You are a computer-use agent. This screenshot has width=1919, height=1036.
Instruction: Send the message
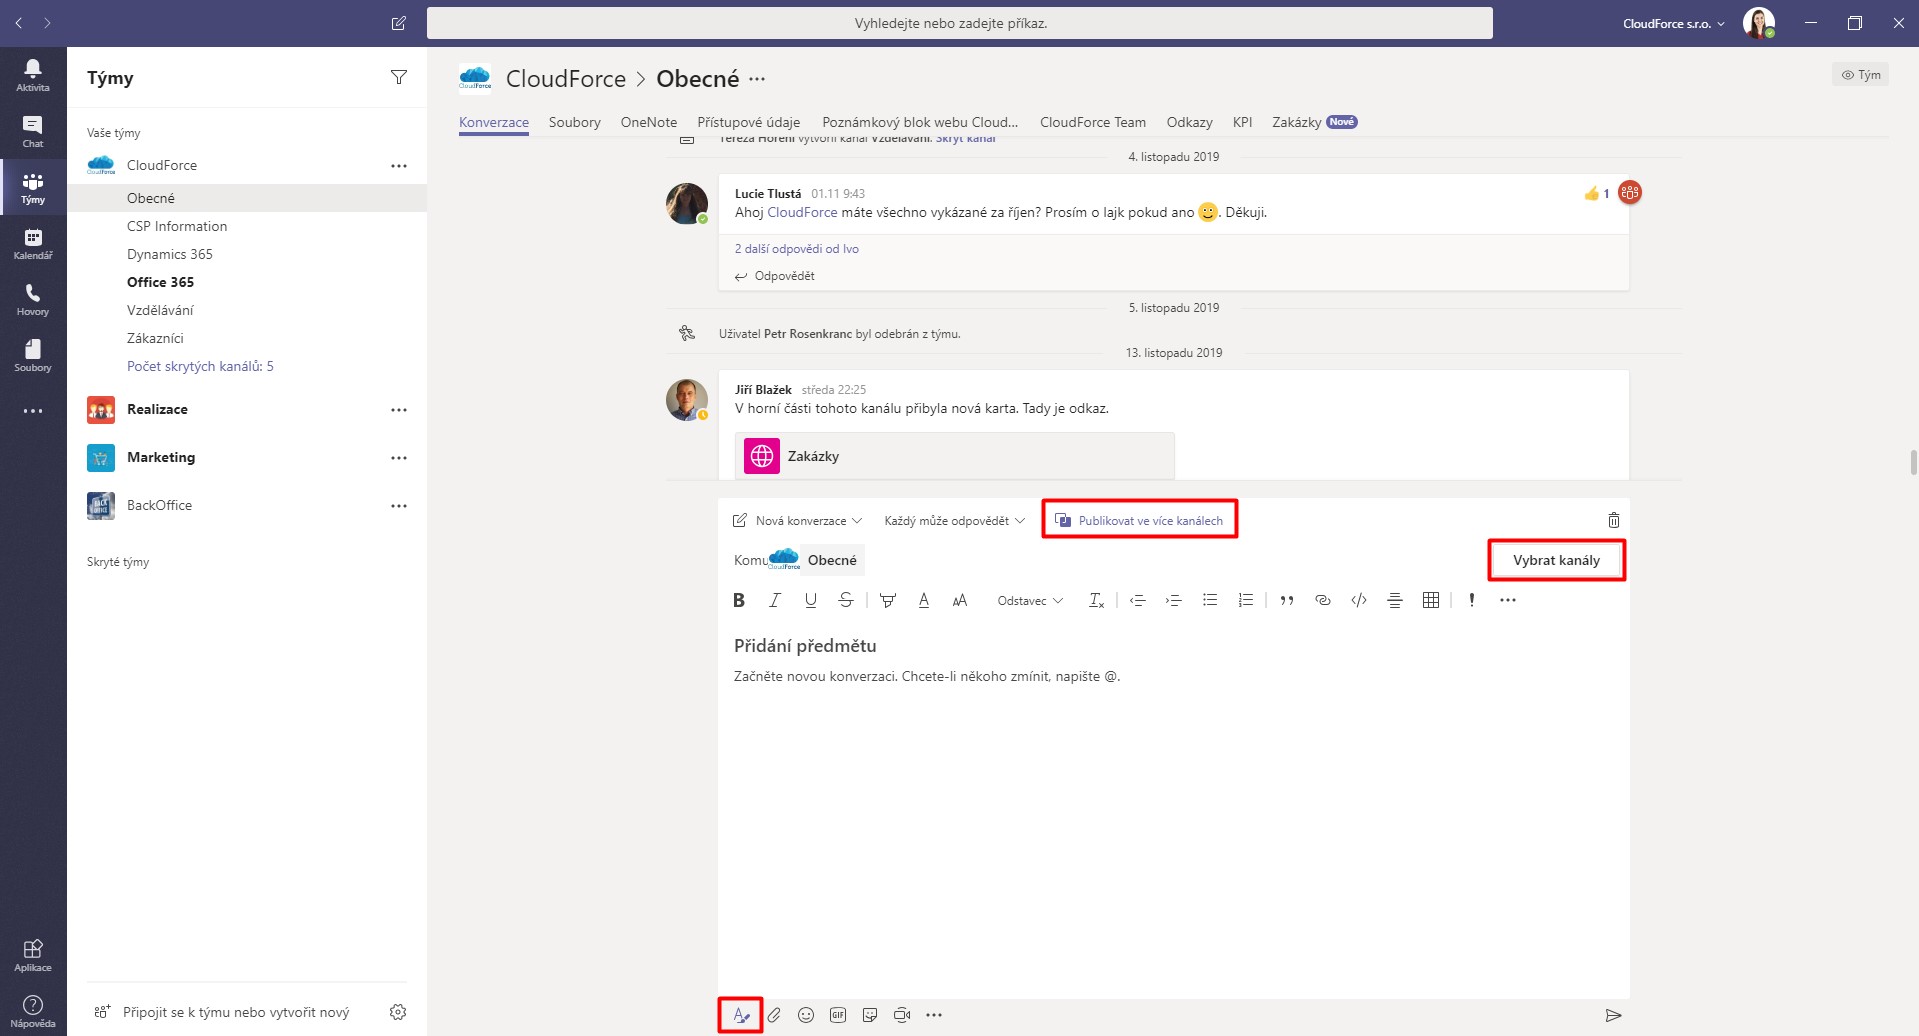1613,1015
